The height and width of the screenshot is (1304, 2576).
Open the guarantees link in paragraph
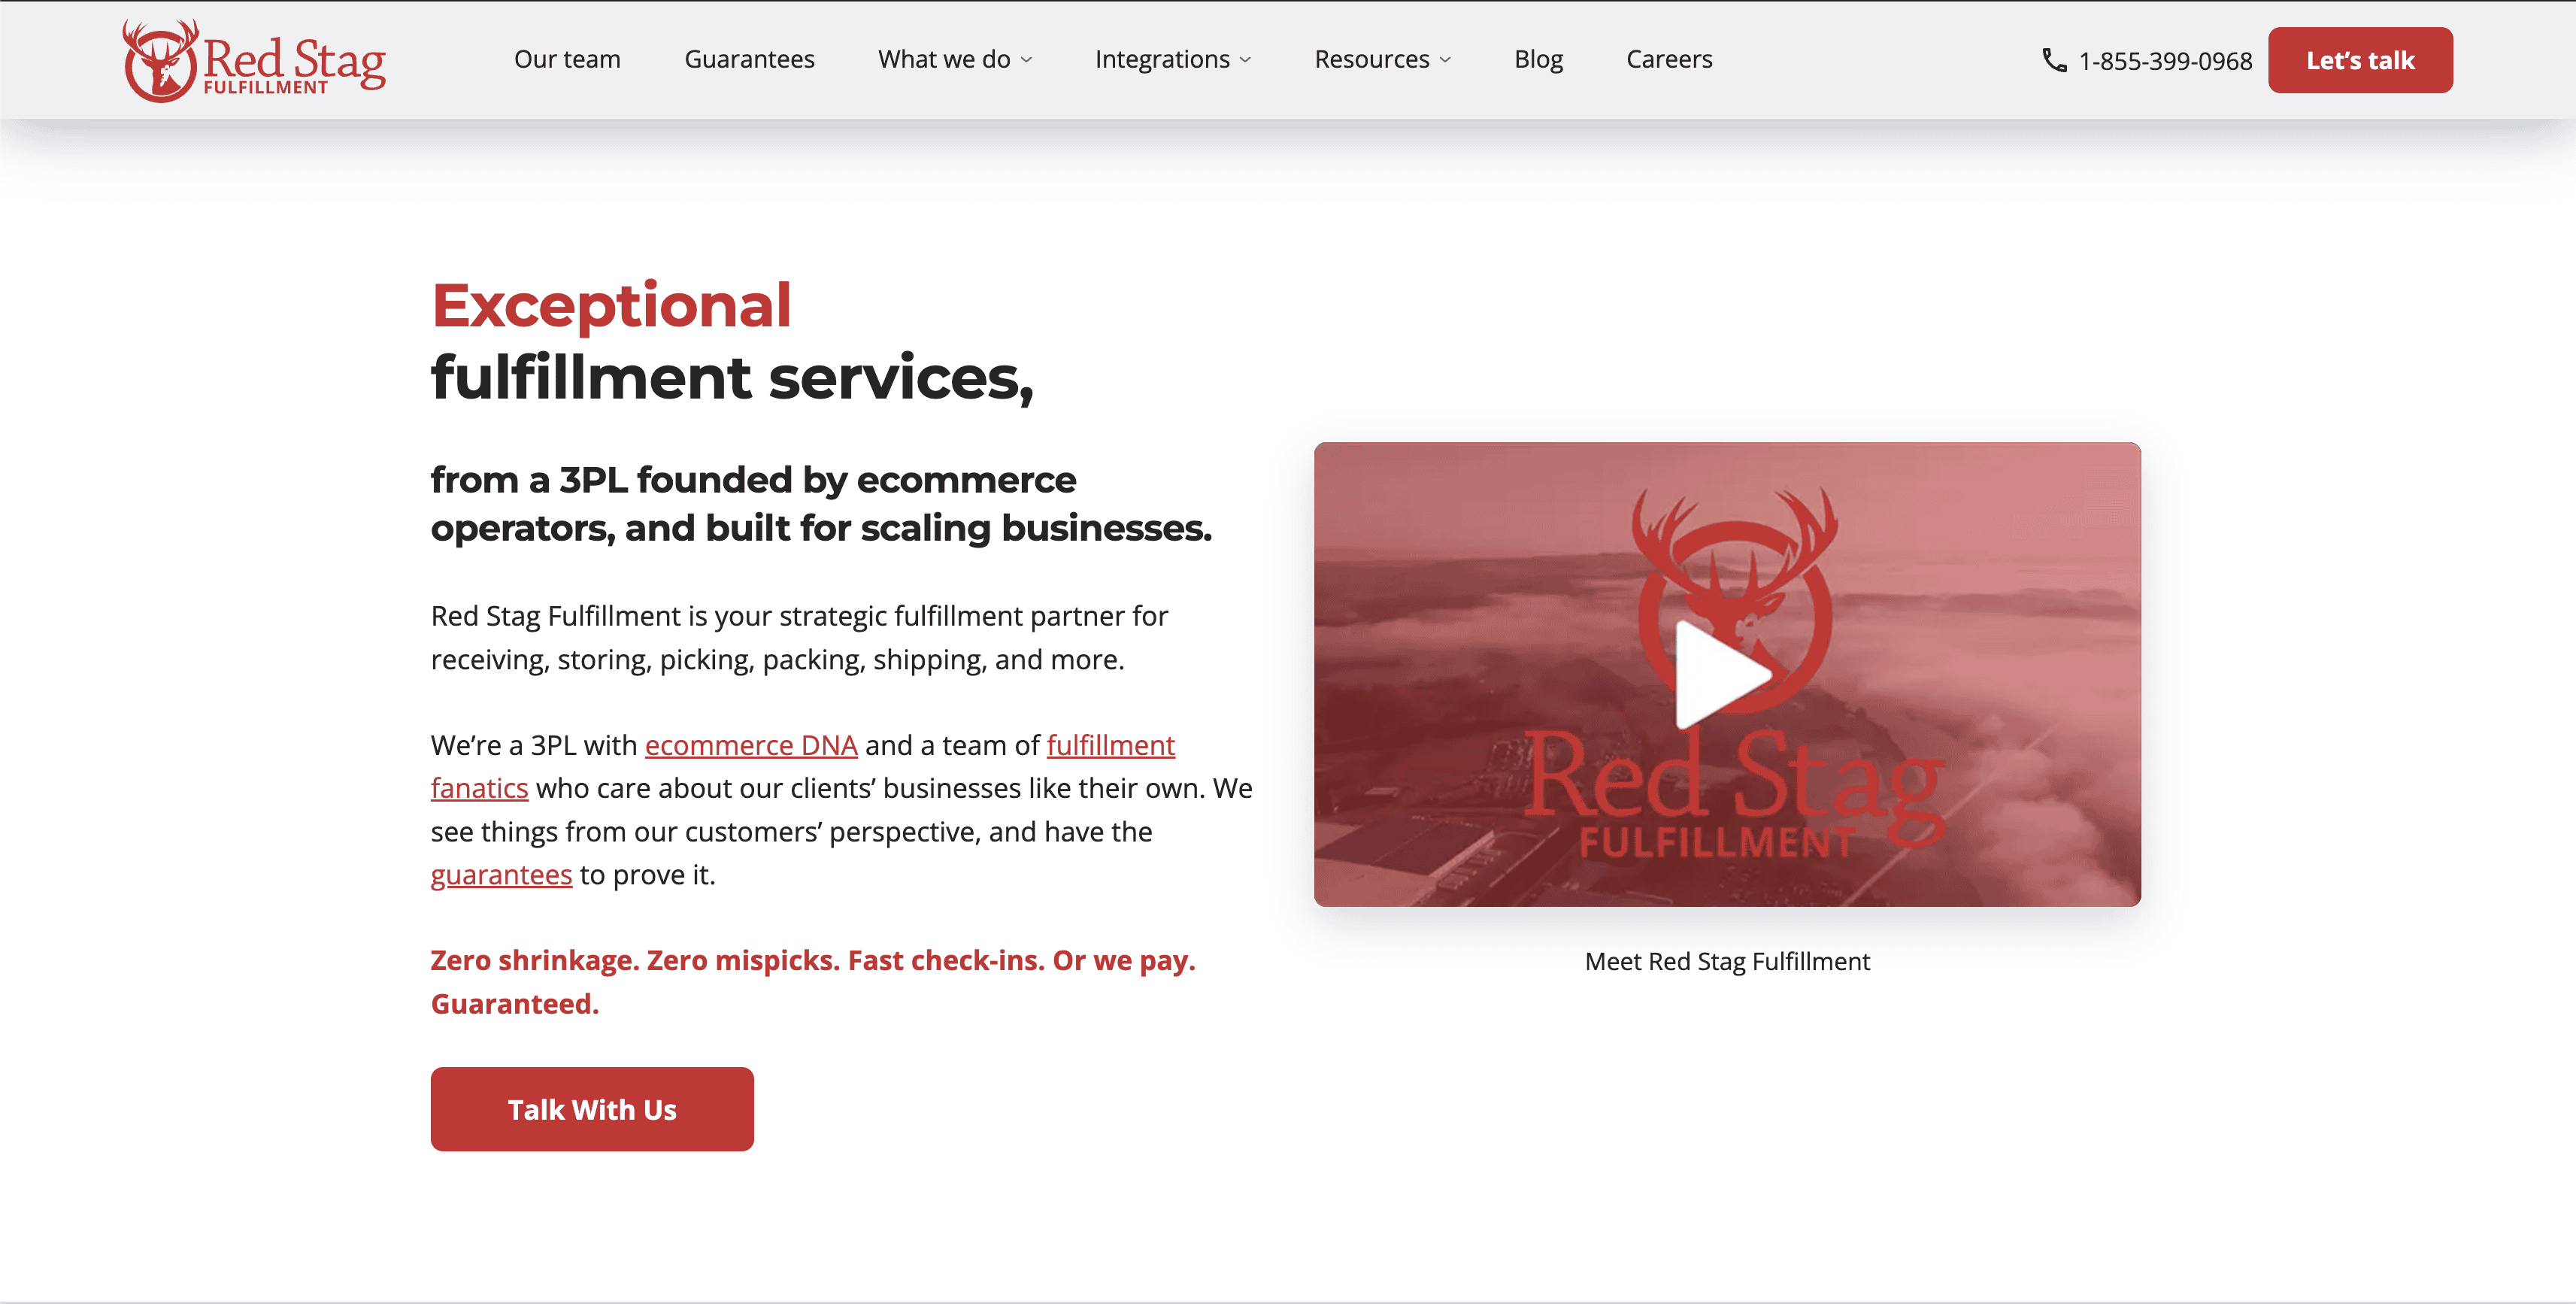click(501, 875)
